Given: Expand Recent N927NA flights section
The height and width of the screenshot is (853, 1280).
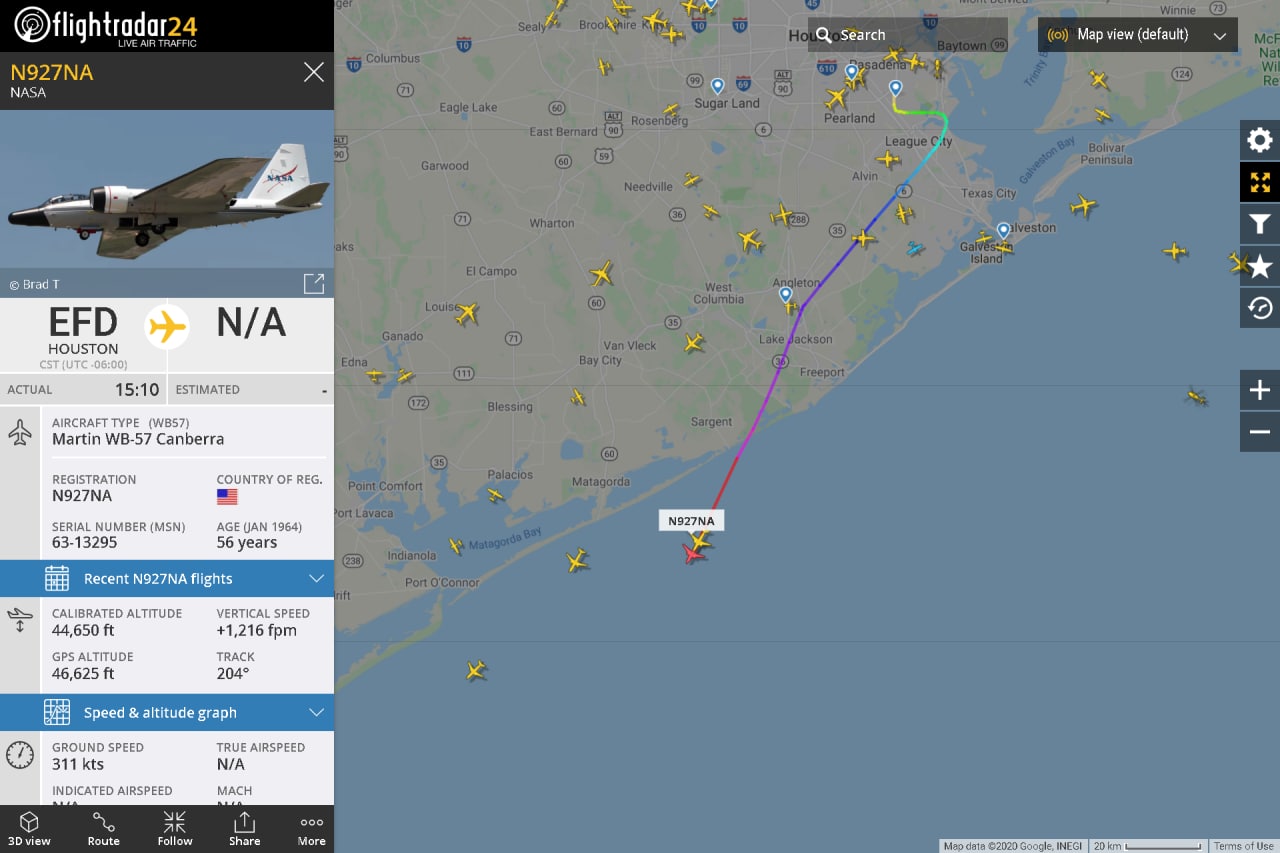Looking at the screenshot, I should point(167,578).
